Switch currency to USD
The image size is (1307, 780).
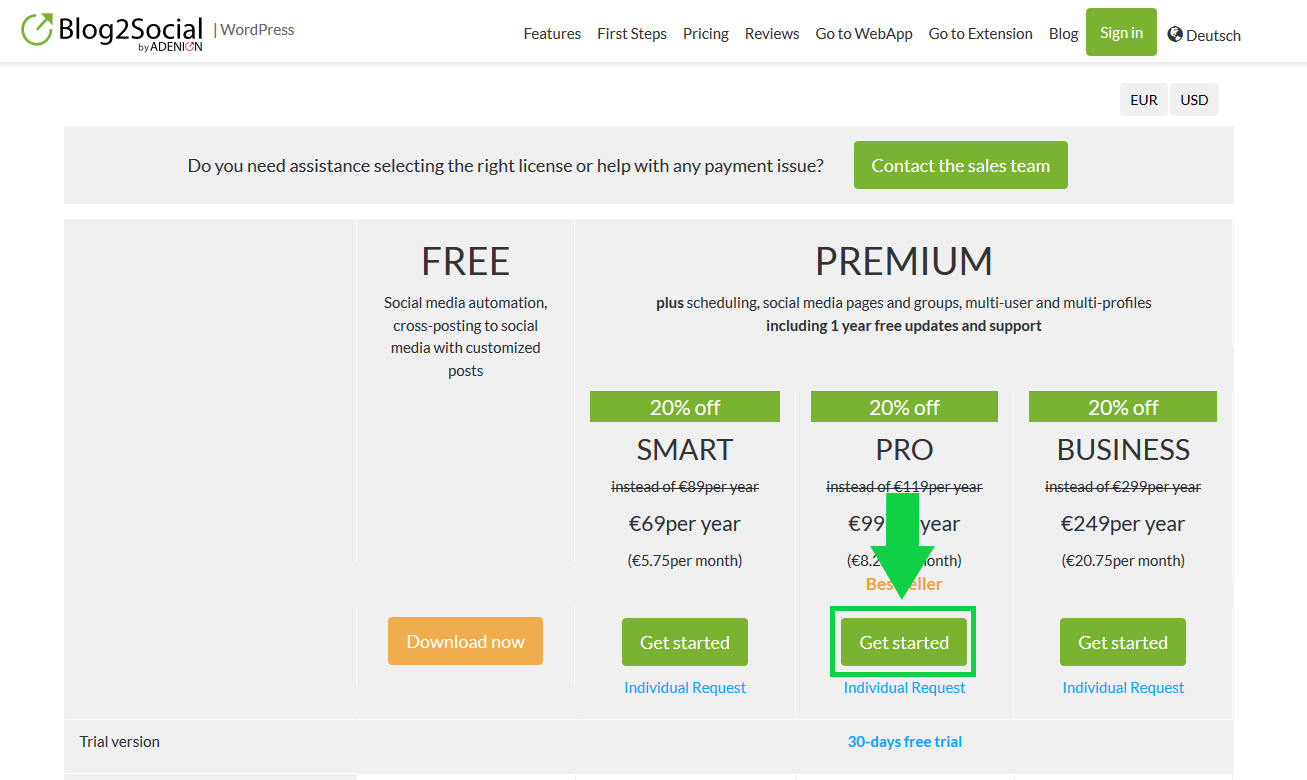(x=1194, y=100)
